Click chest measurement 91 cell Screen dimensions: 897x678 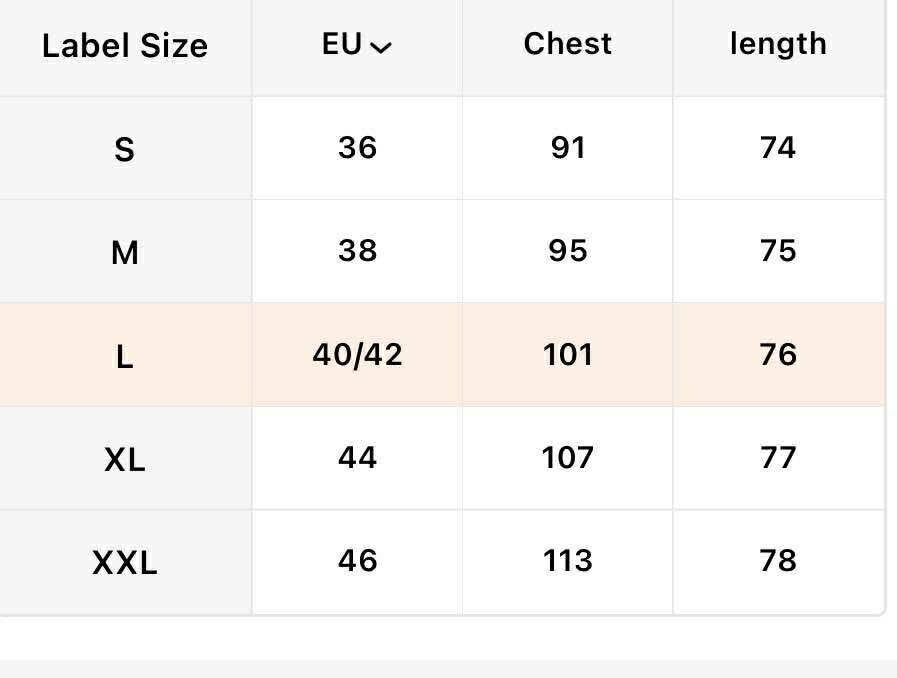568,148
